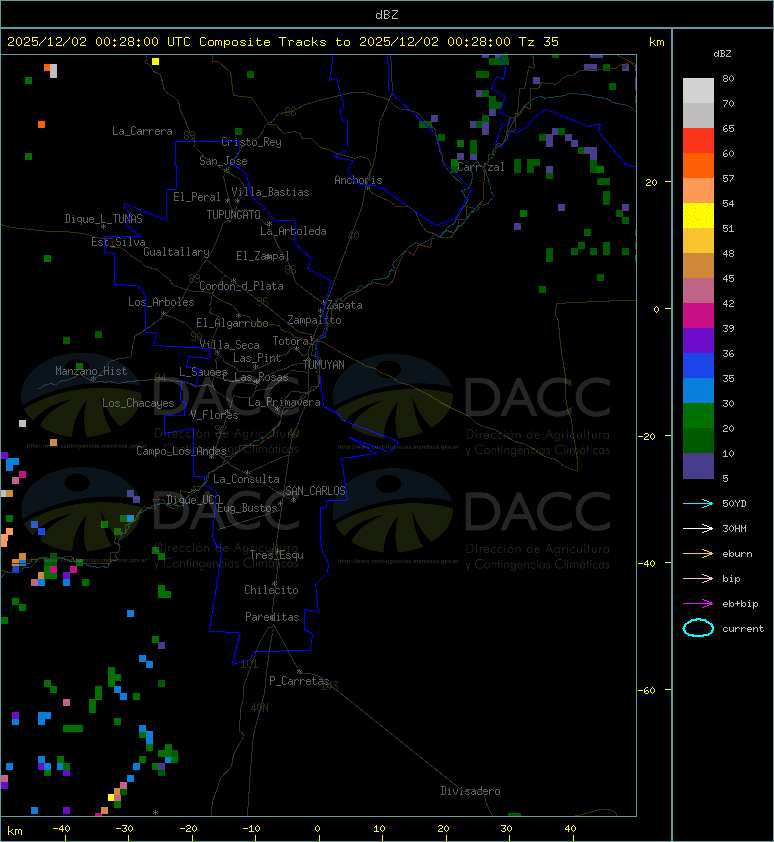Select the Eug_Bustos label
Screen dimensions: 774x842
[247, 508]
